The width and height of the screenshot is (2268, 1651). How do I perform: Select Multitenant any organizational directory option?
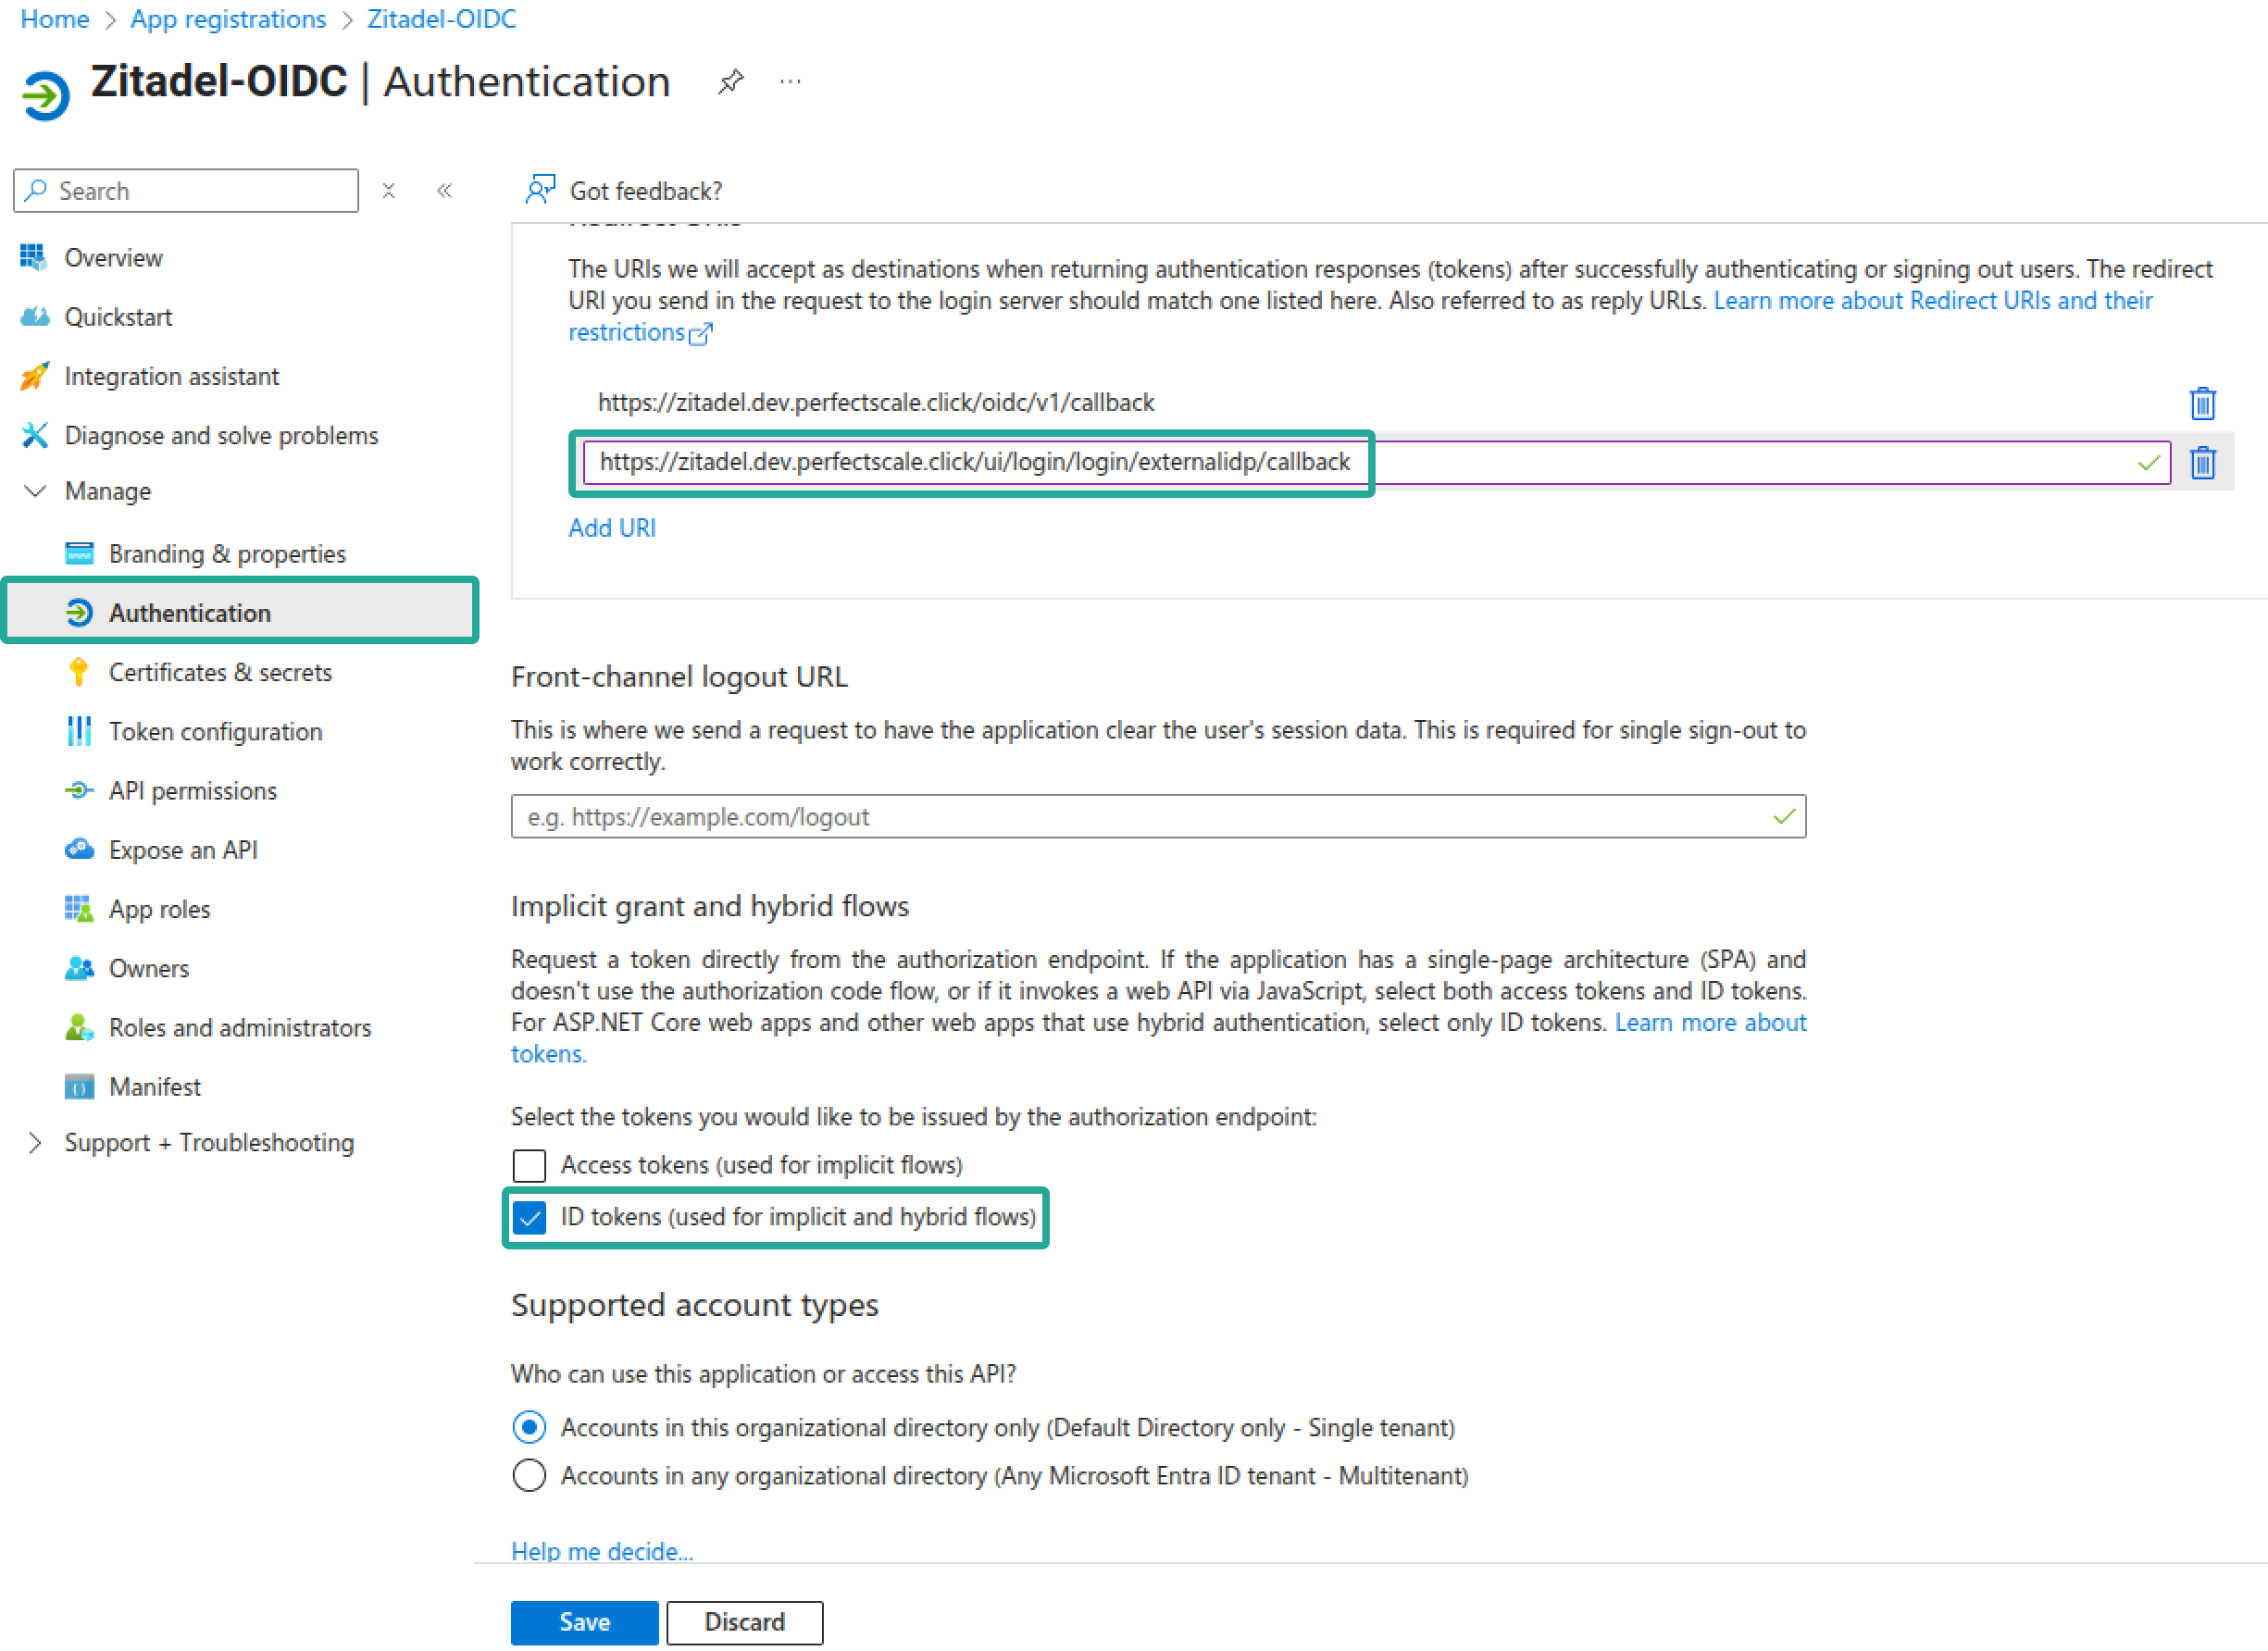click(x=529, y=1475)
